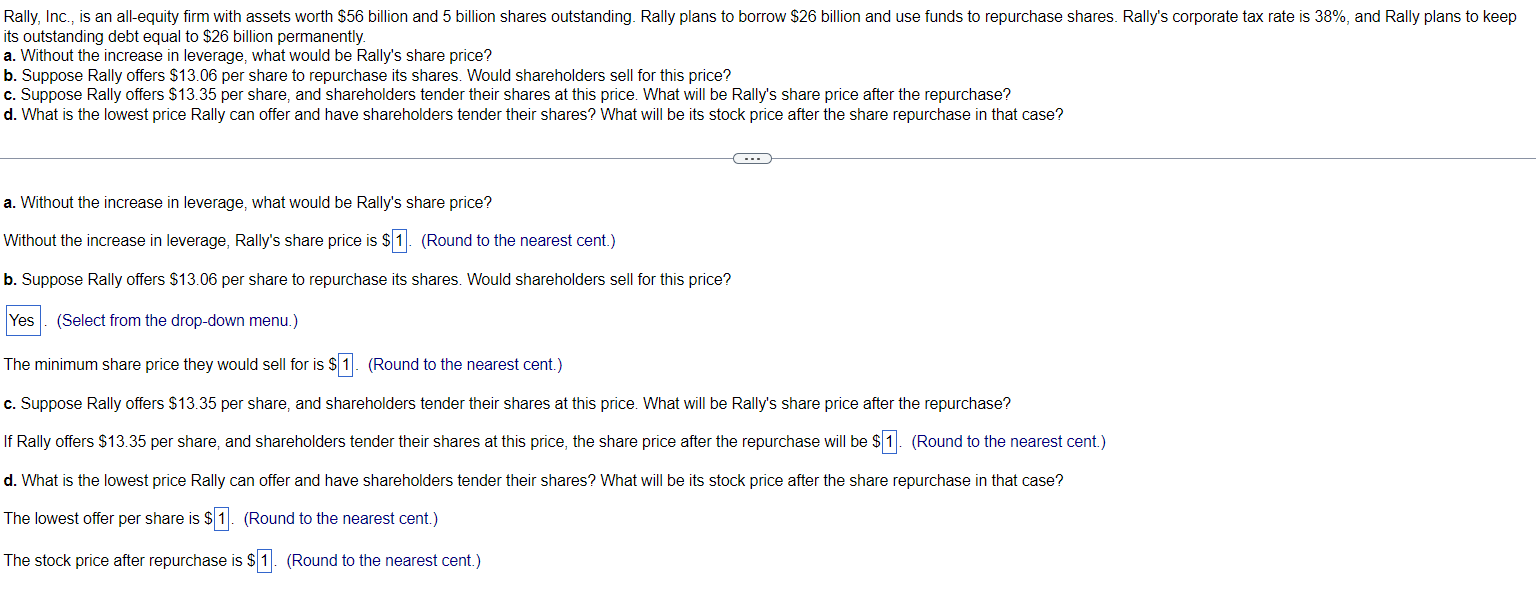Click the part d heading about the lowest price below the divider
Image resolution: width=1536 pixels, height=608 pixels.
coord(533,481)
